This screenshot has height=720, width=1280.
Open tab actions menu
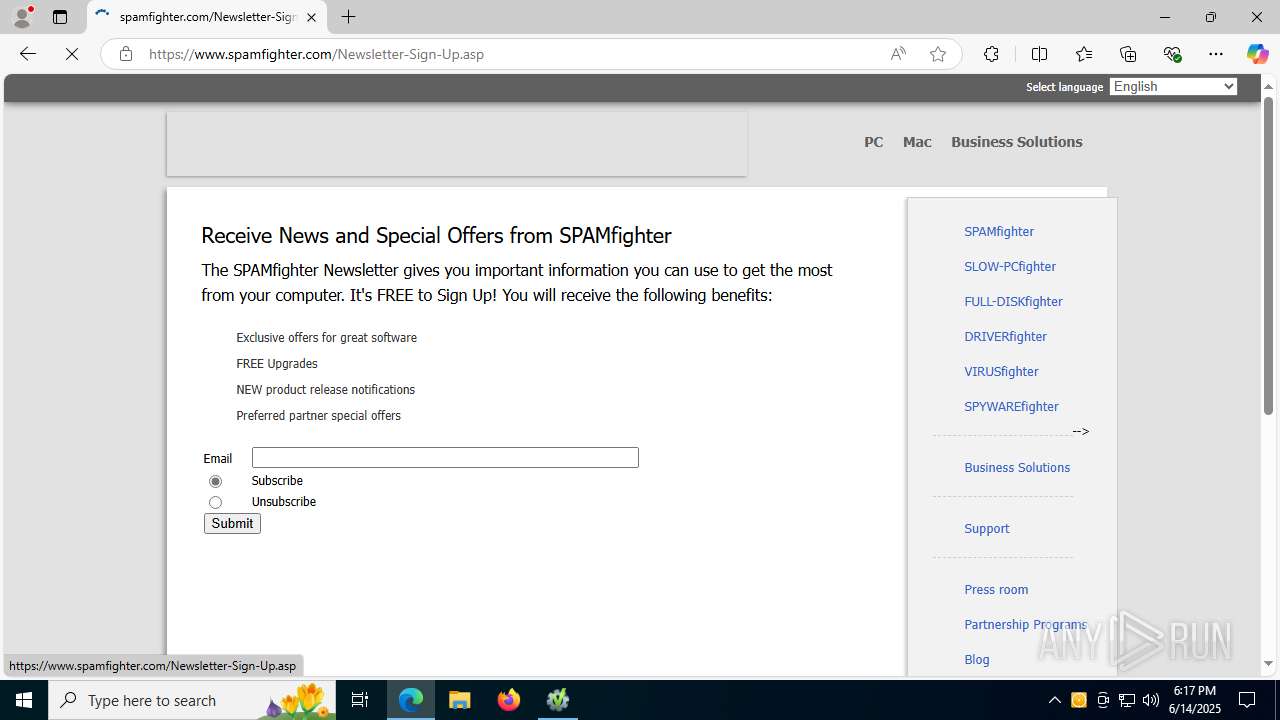coord(60,17)
